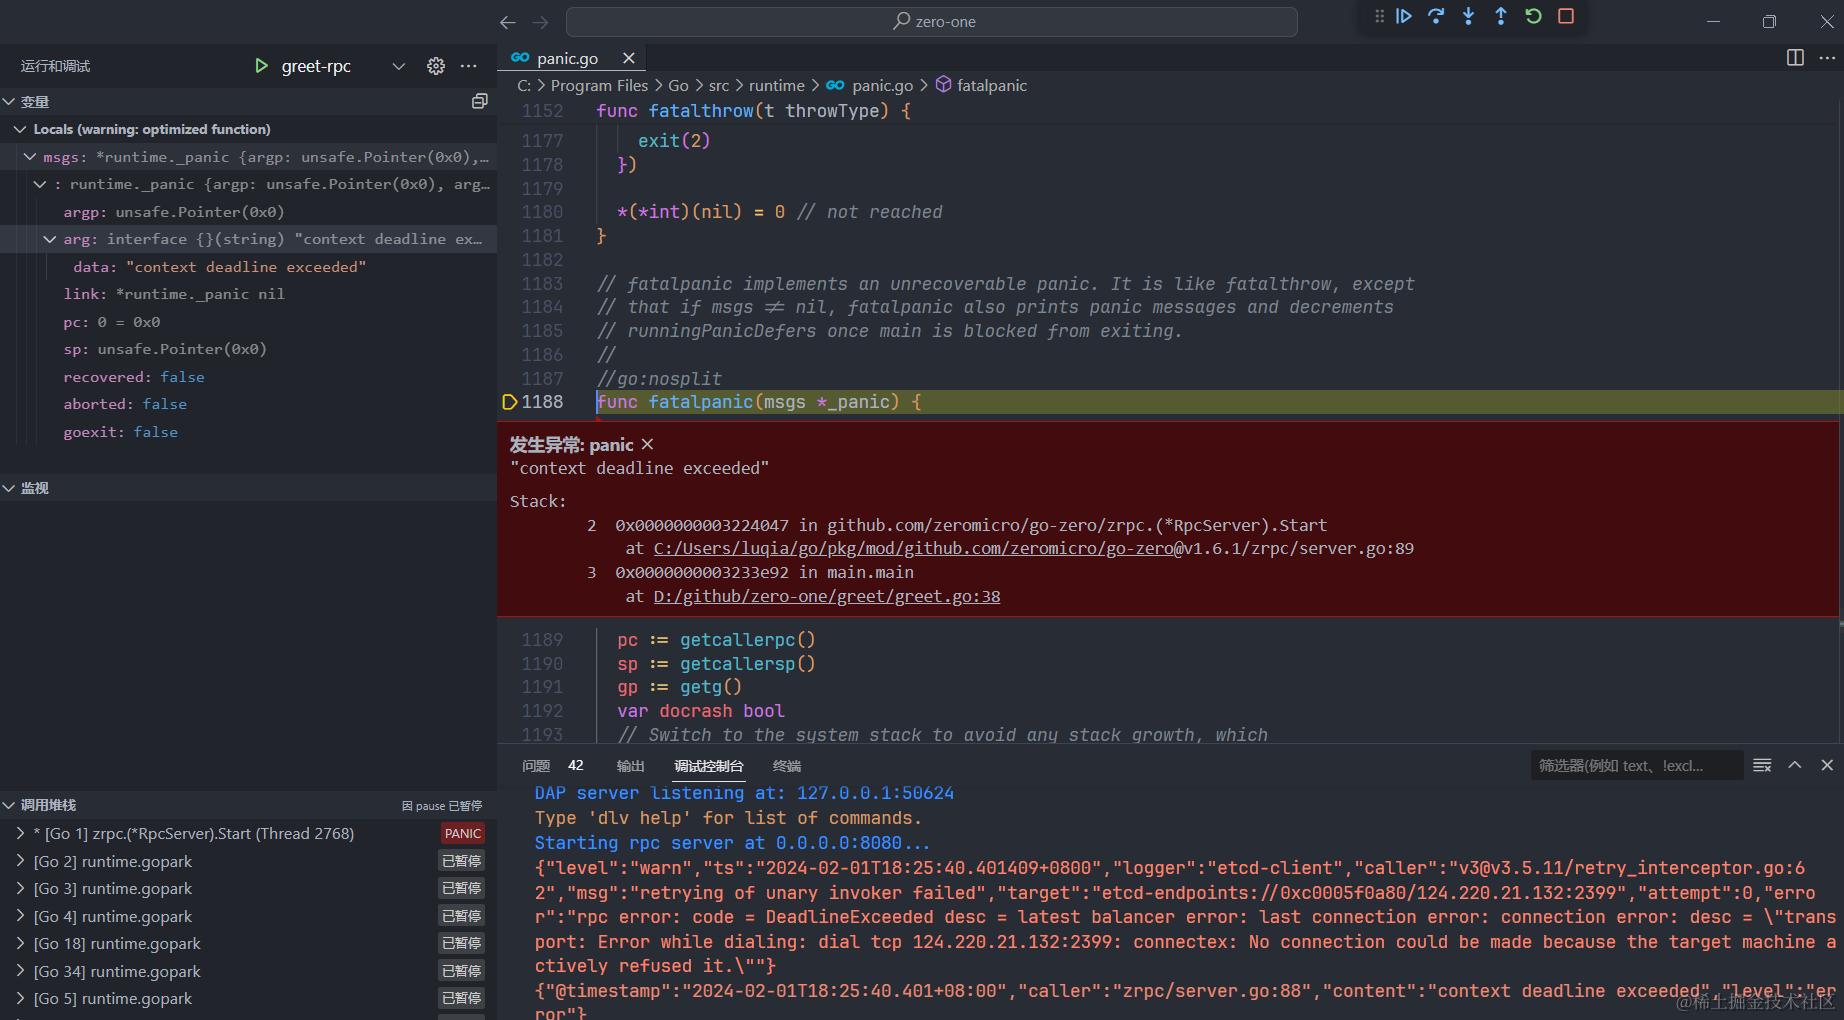The image size is (1844, 1020).
Task: Open Run and Debug more actions menu
Action: coord(468,66)
